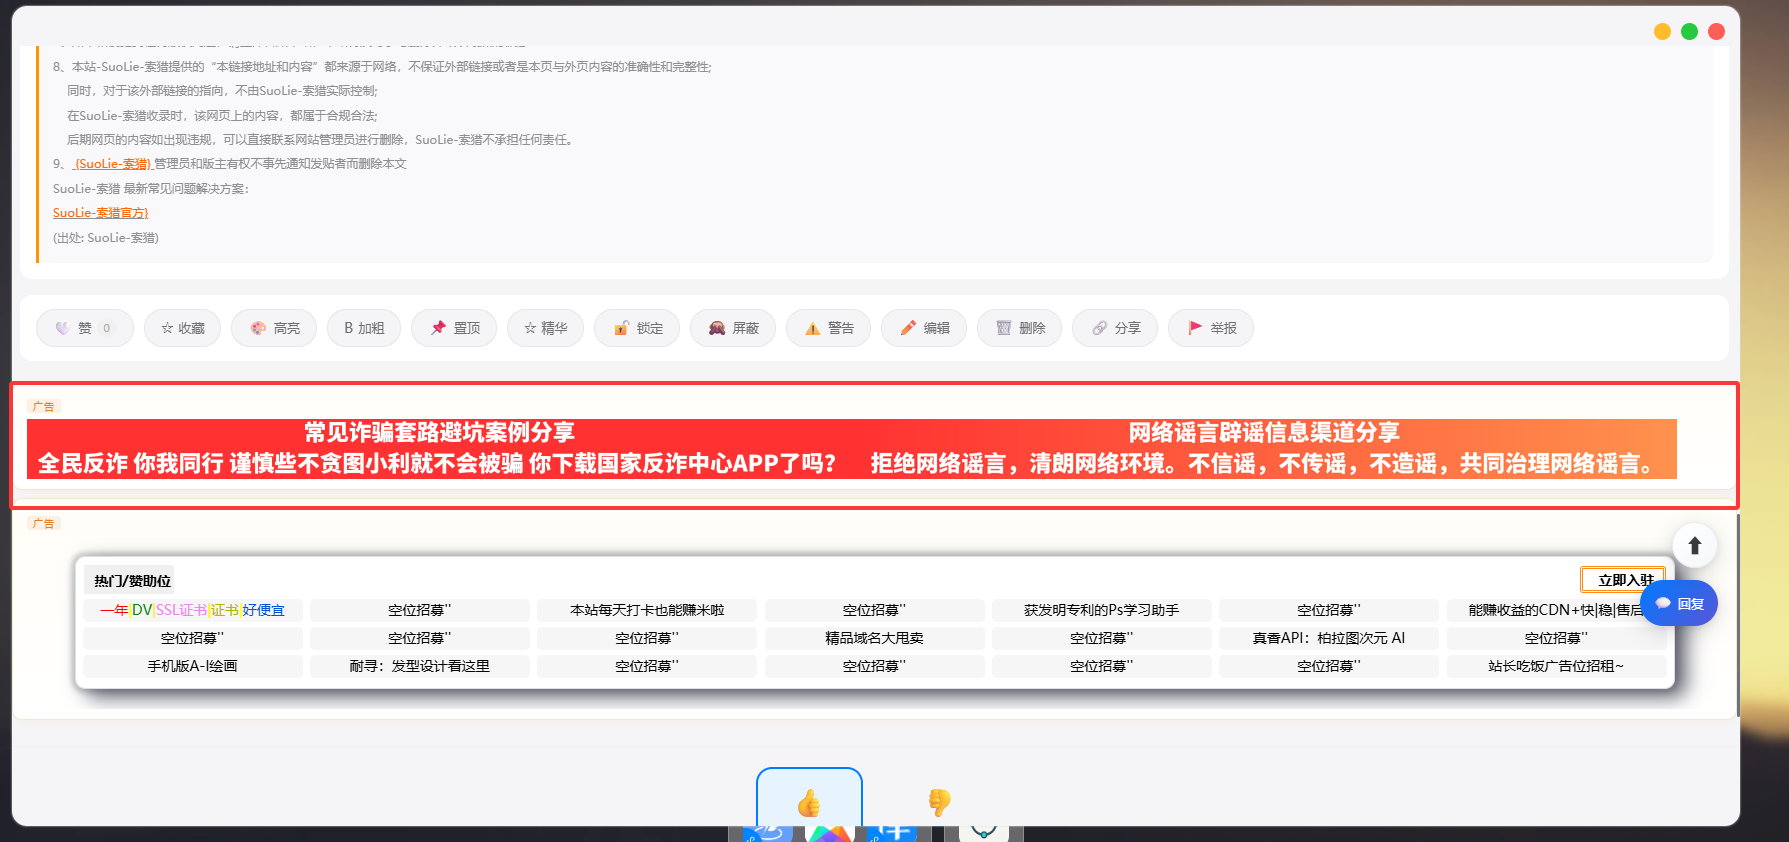This screenshot has height=842, width=1789.
Task: Pin the post with the 置顶 button
Action: [x=454, y=328]
